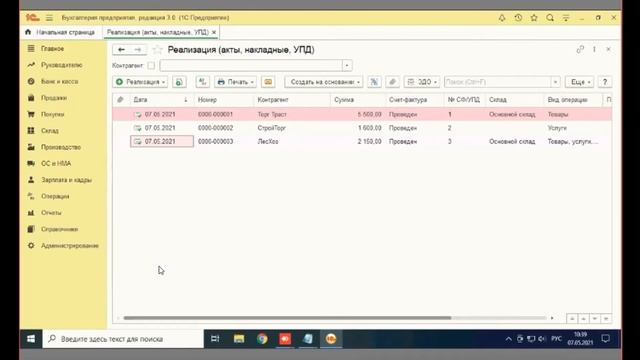This screenshot has height=360, width=640.
Task: Open Windows notification center icon
Action: (606, 339)
